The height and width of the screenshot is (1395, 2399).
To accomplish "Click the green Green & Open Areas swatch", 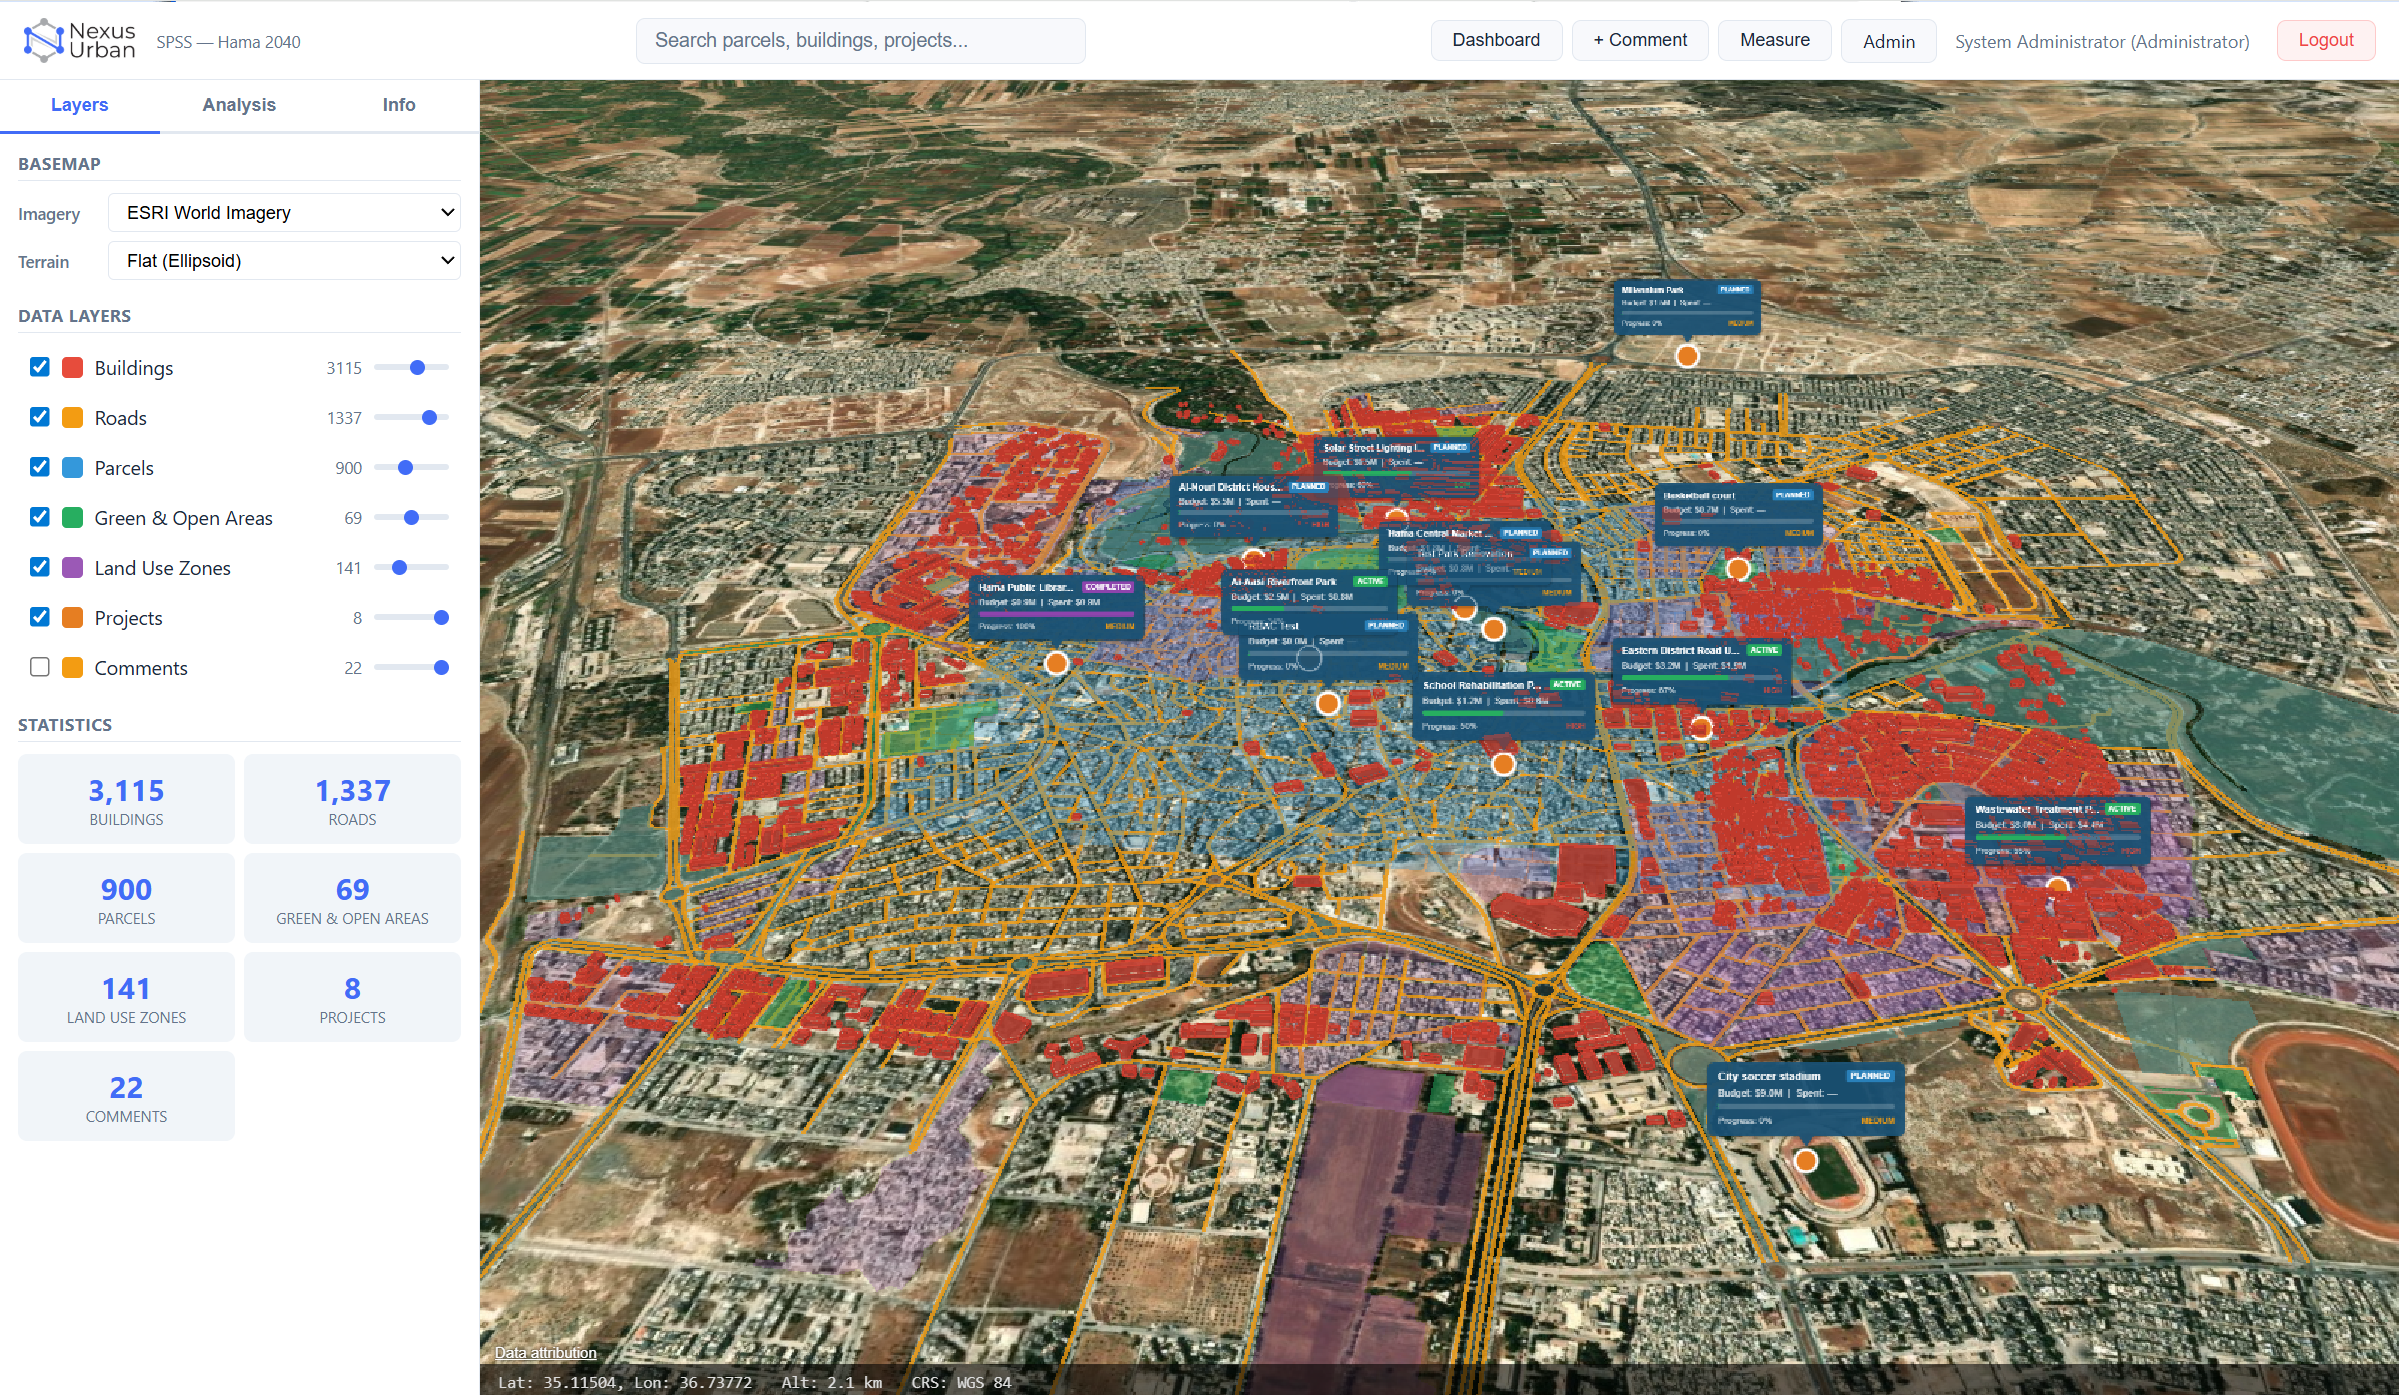I will [x=73, y=517].
